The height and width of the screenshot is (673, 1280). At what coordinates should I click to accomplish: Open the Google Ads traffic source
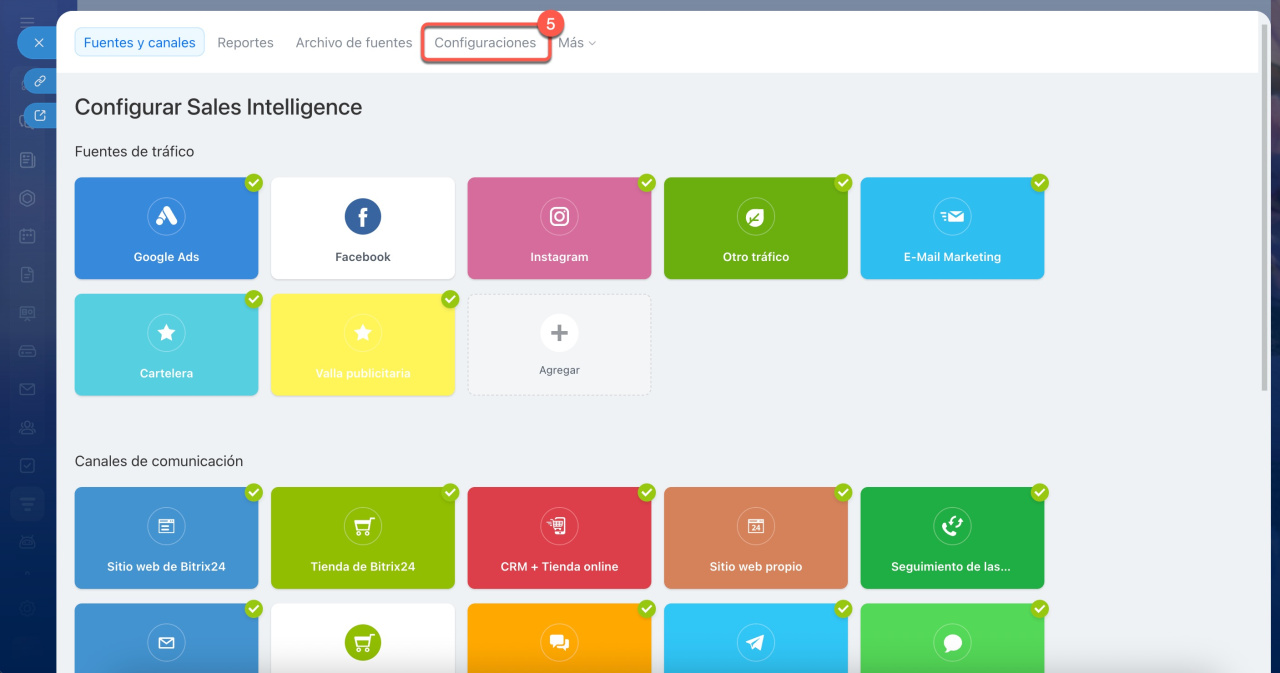166,228
